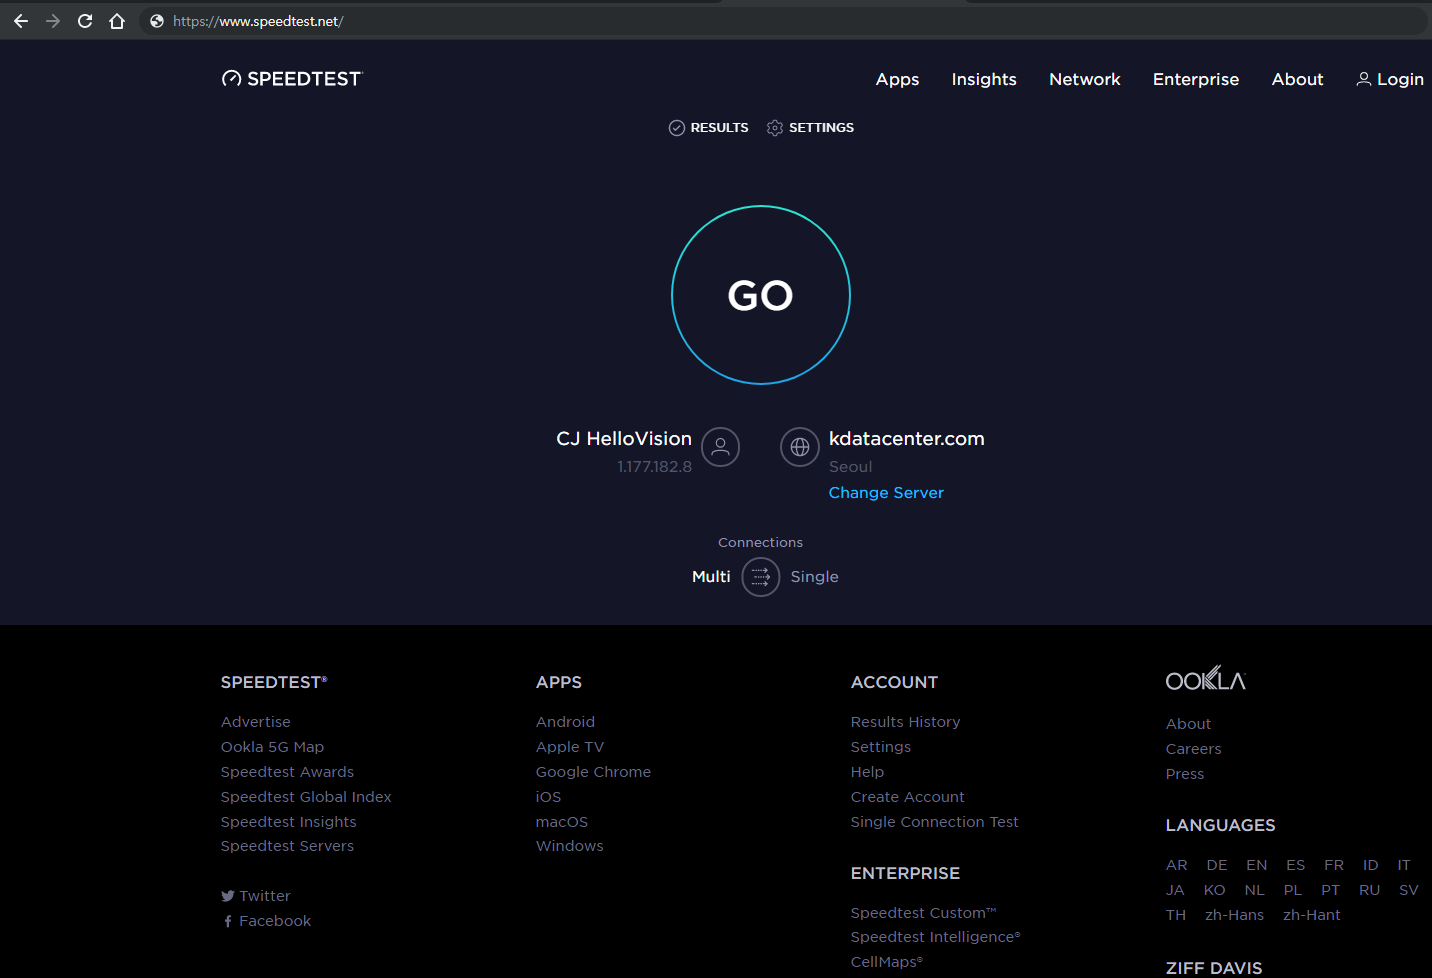Switch language to KO
Viewport: 1432px width, 978px height.
point(1214,890)
